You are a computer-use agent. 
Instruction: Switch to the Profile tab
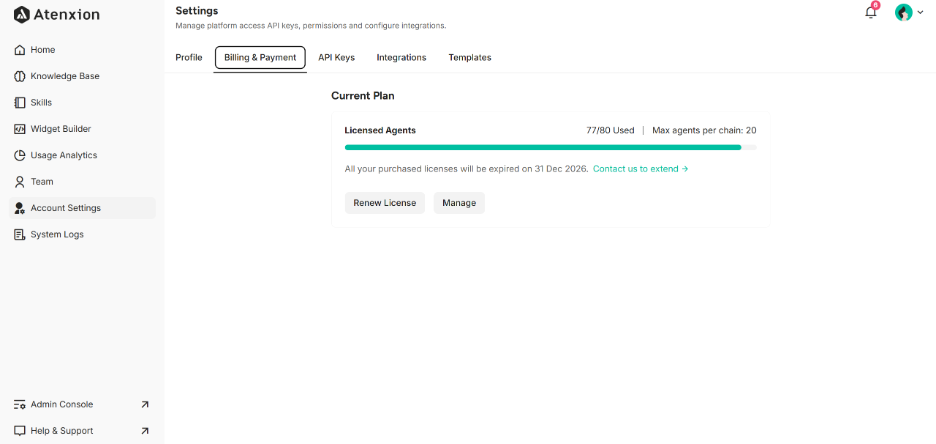tap(189, 58)
